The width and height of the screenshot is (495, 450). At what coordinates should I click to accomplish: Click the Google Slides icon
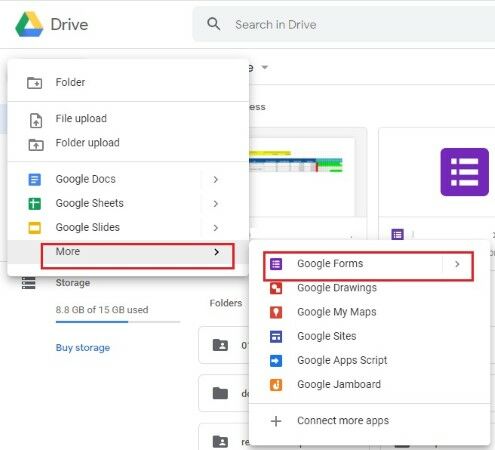(35, 228)
